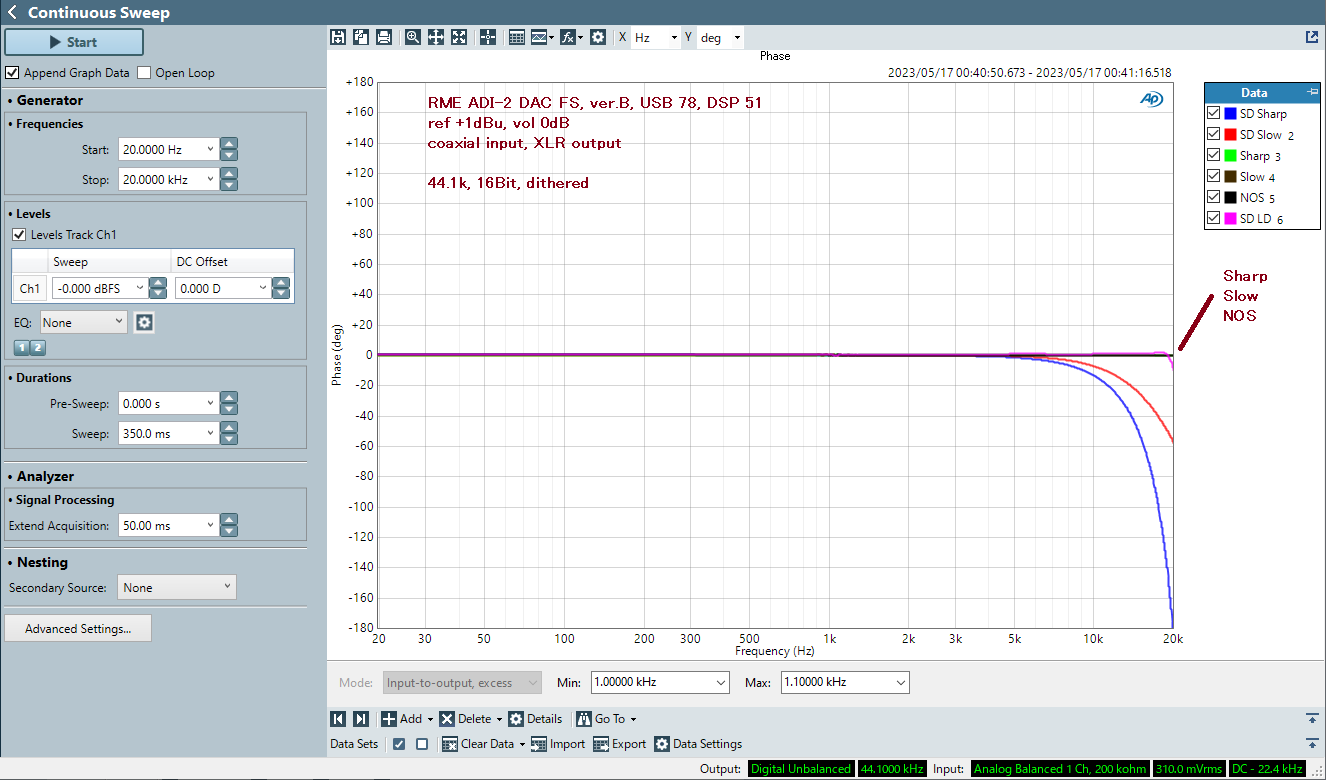Toggle Append Graph Data checkbox
1326x780 pixels.
[x=12, y=73]
